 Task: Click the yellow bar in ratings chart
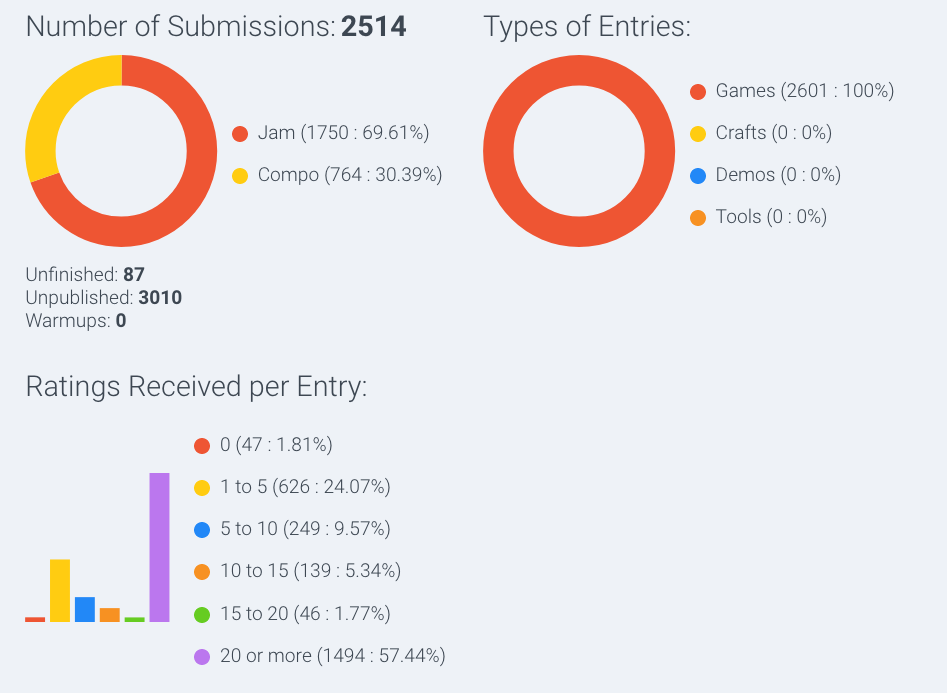click(60, 590)
